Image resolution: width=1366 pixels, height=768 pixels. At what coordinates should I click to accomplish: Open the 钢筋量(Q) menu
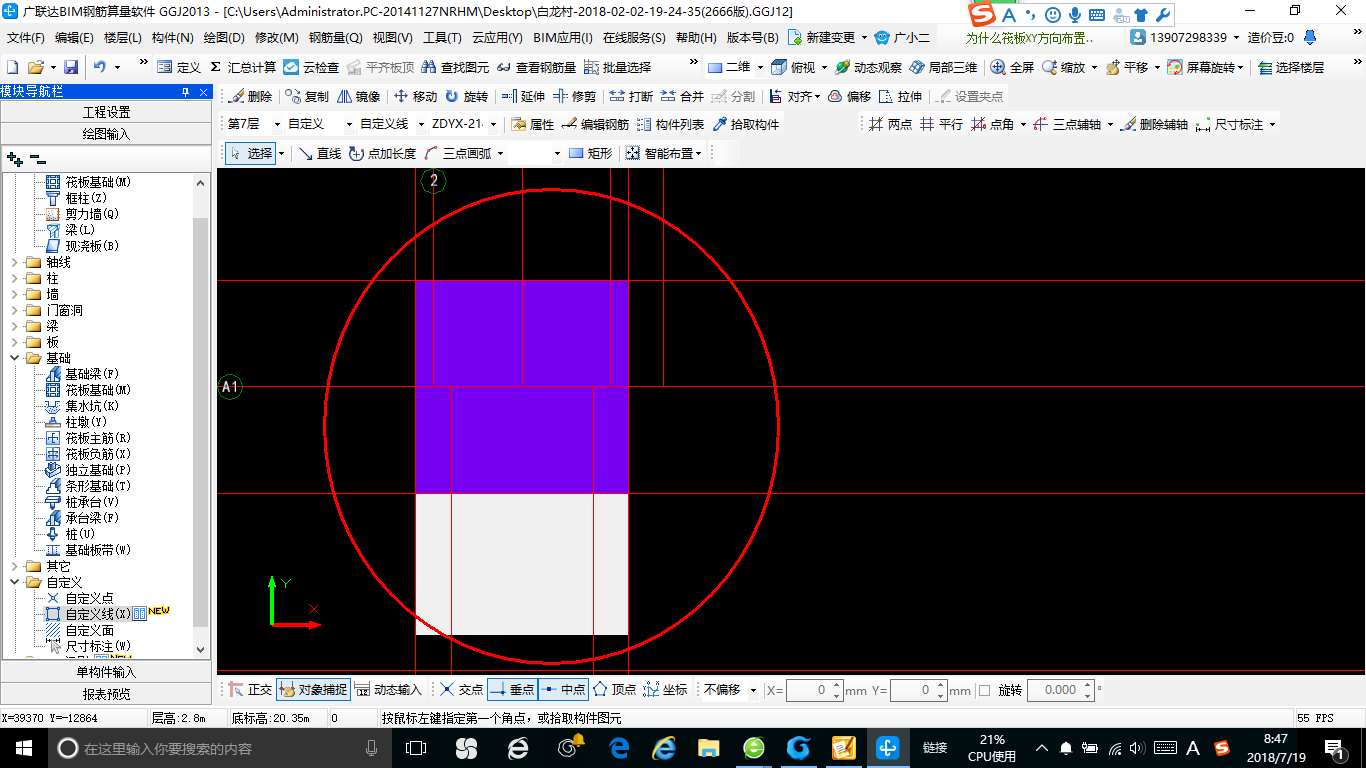tap(335, 37)
